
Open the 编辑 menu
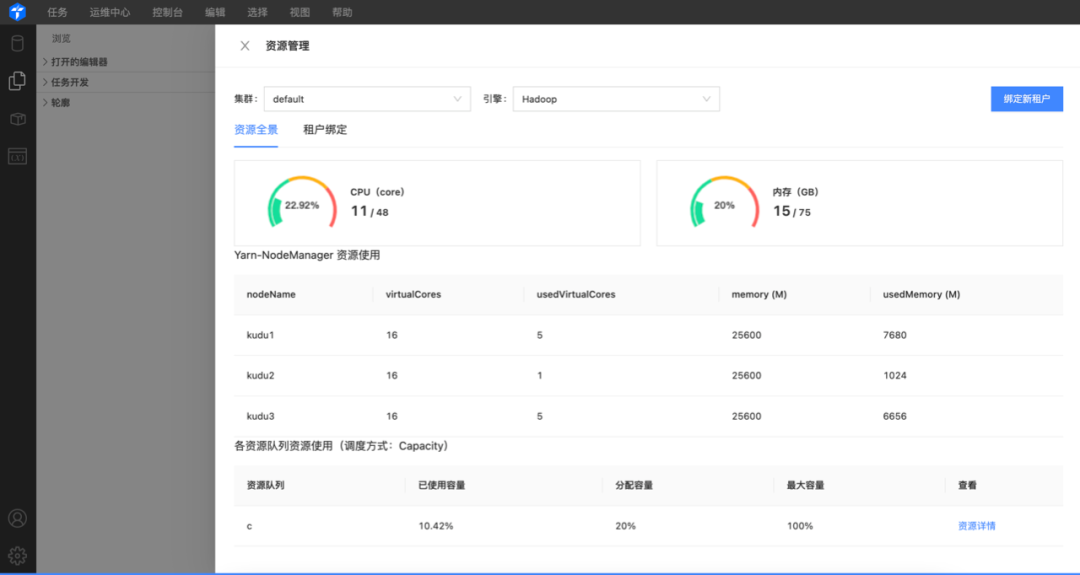[215, 12]
